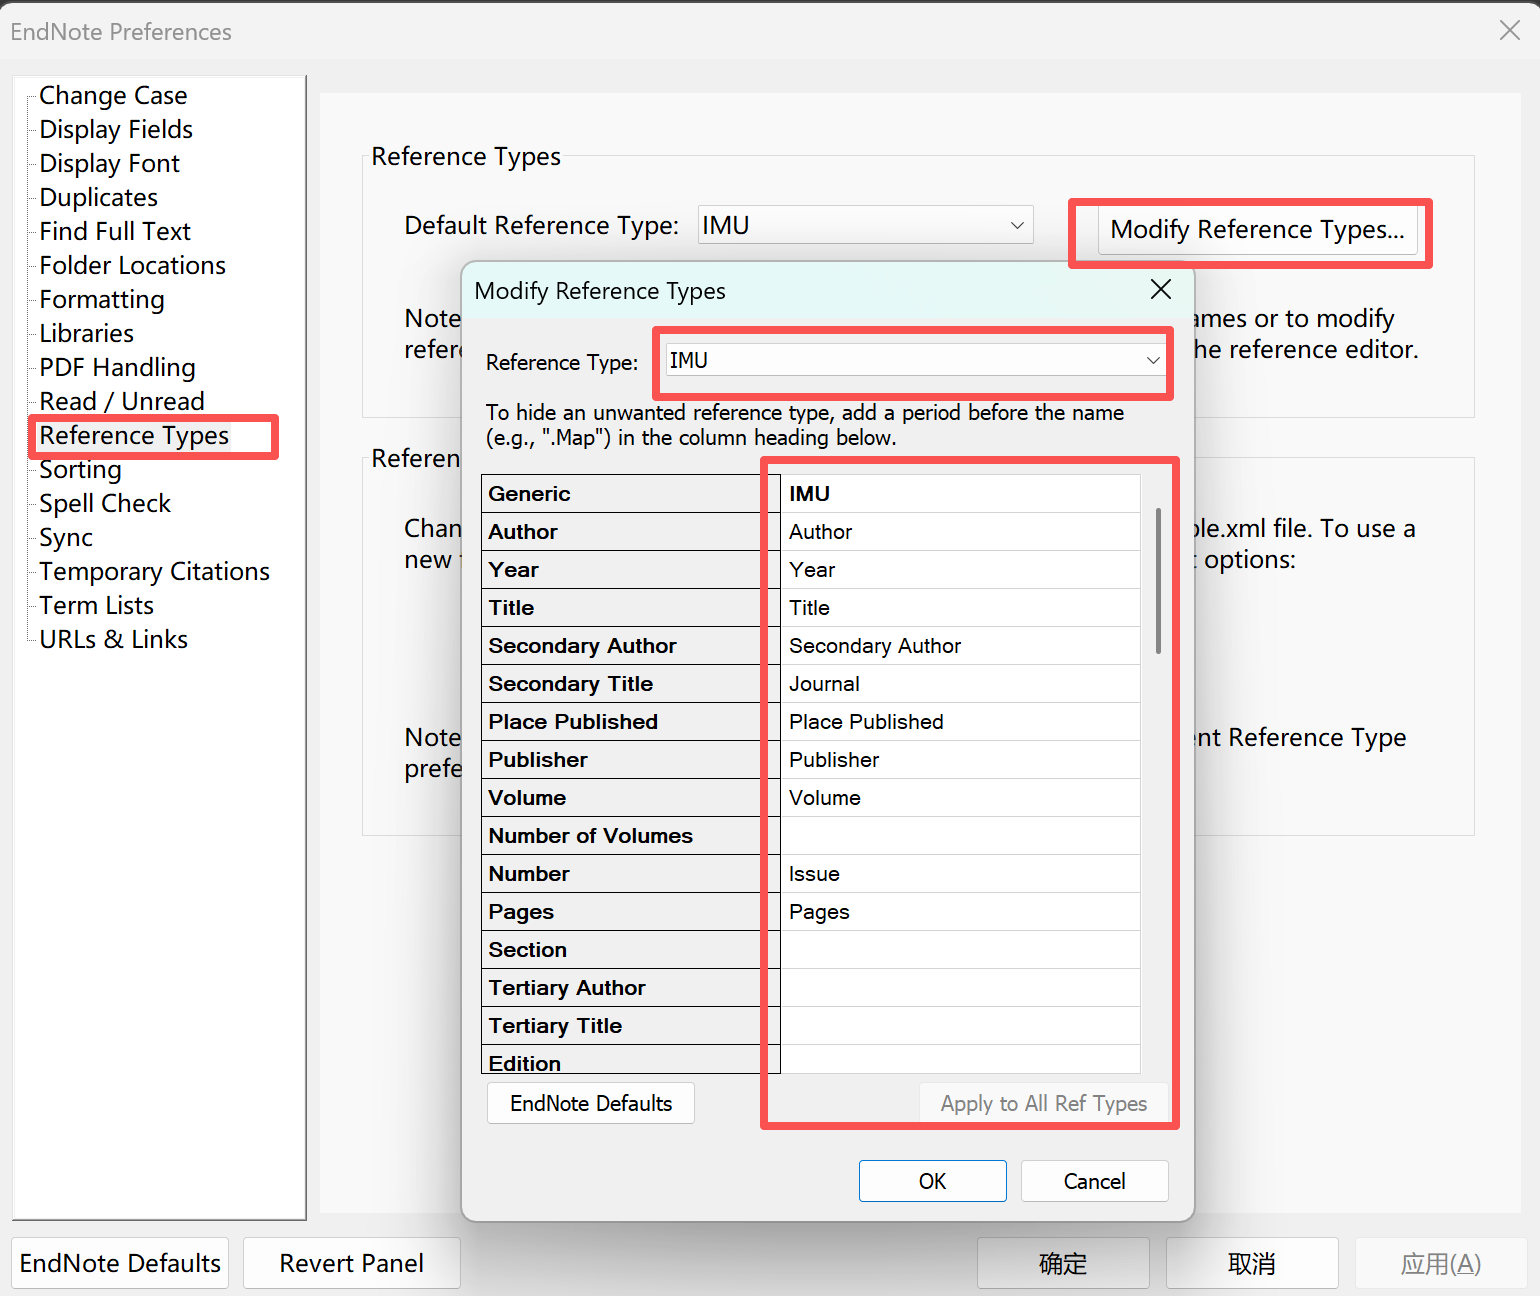Edit the Issue field for Number
1540x1296 pixels.
pyautogui.click(x=960, y=873)
